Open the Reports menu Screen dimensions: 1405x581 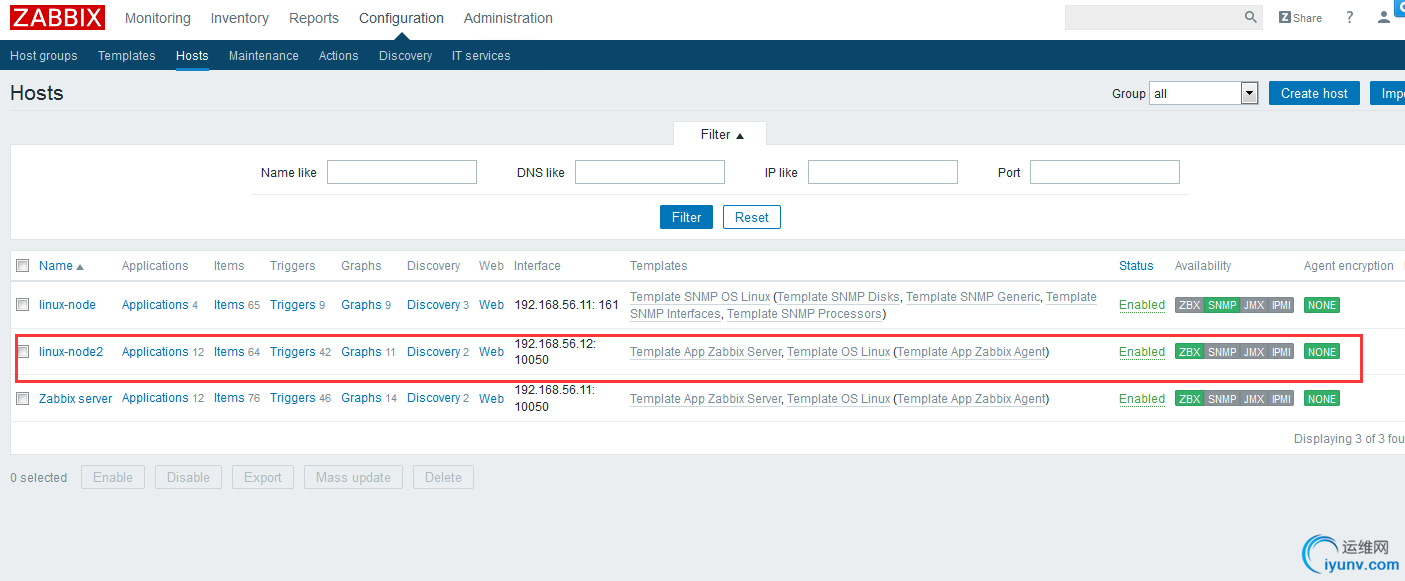(x=314, y=18)
